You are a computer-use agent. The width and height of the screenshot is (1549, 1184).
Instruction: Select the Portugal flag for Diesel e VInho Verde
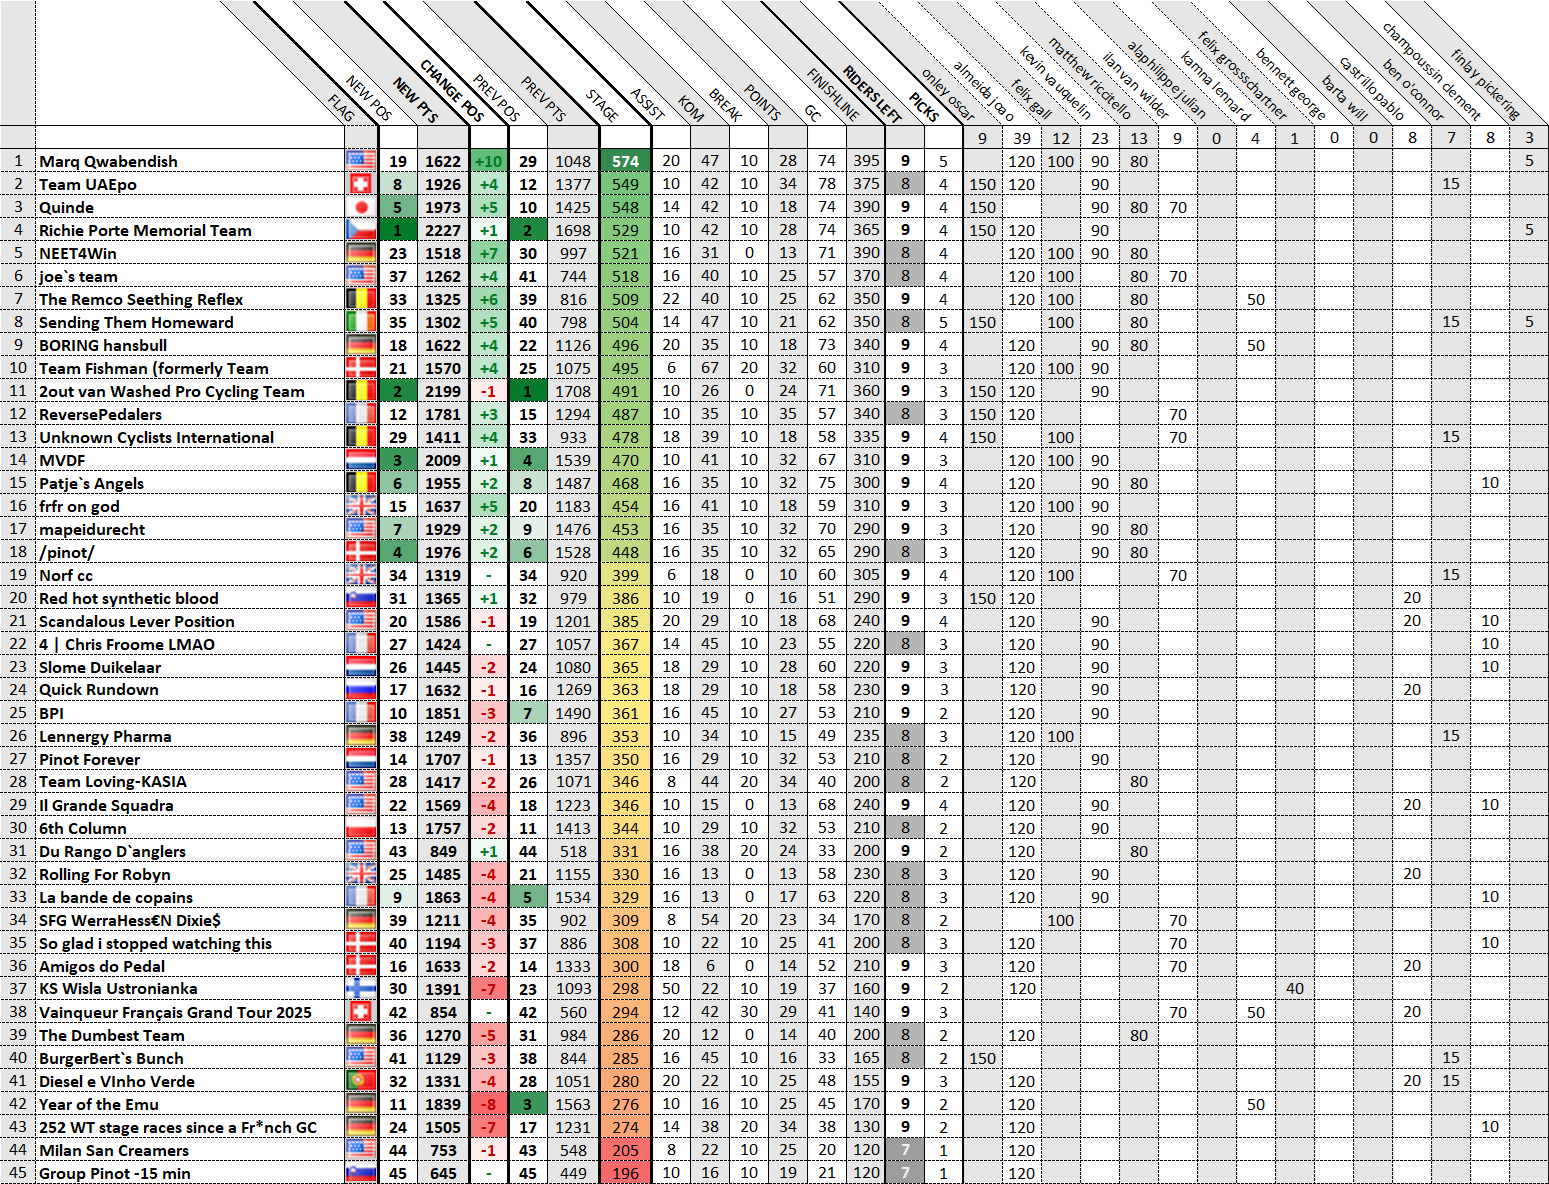pyautogui.click(x=361, y=1081)
